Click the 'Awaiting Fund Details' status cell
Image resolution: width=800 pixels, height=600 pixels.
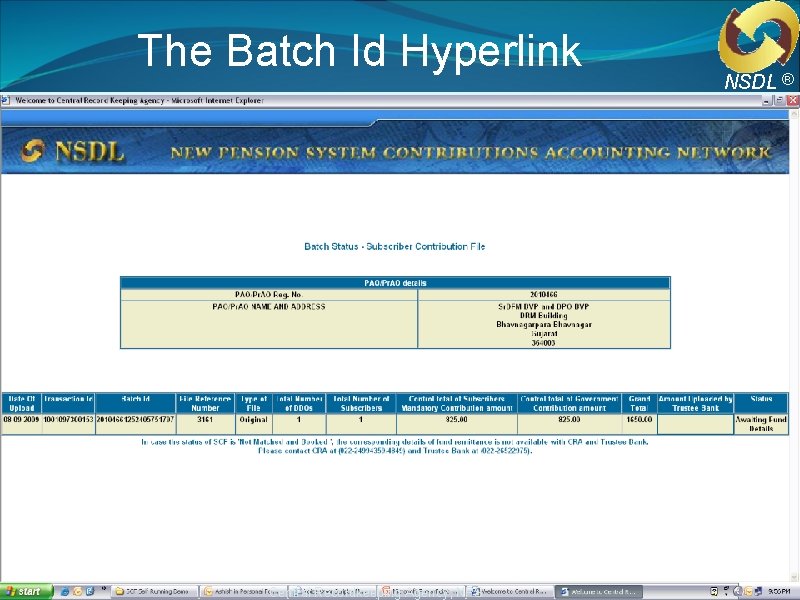coord(761,424)
